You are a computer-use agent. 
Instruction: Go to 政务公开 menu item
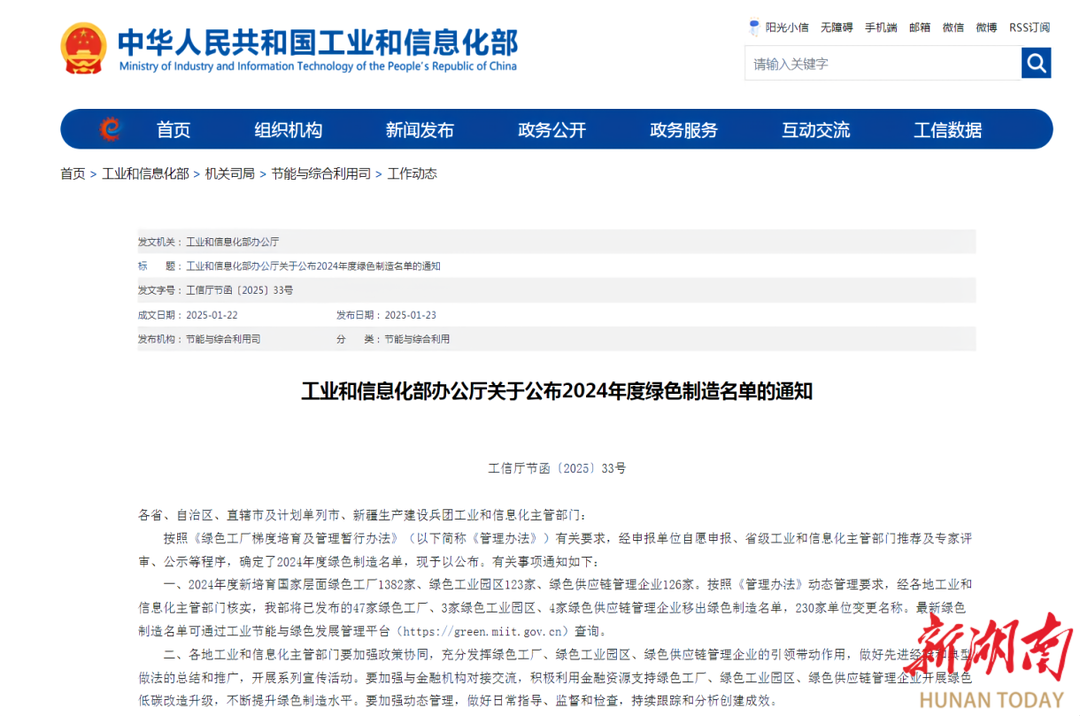552,130
